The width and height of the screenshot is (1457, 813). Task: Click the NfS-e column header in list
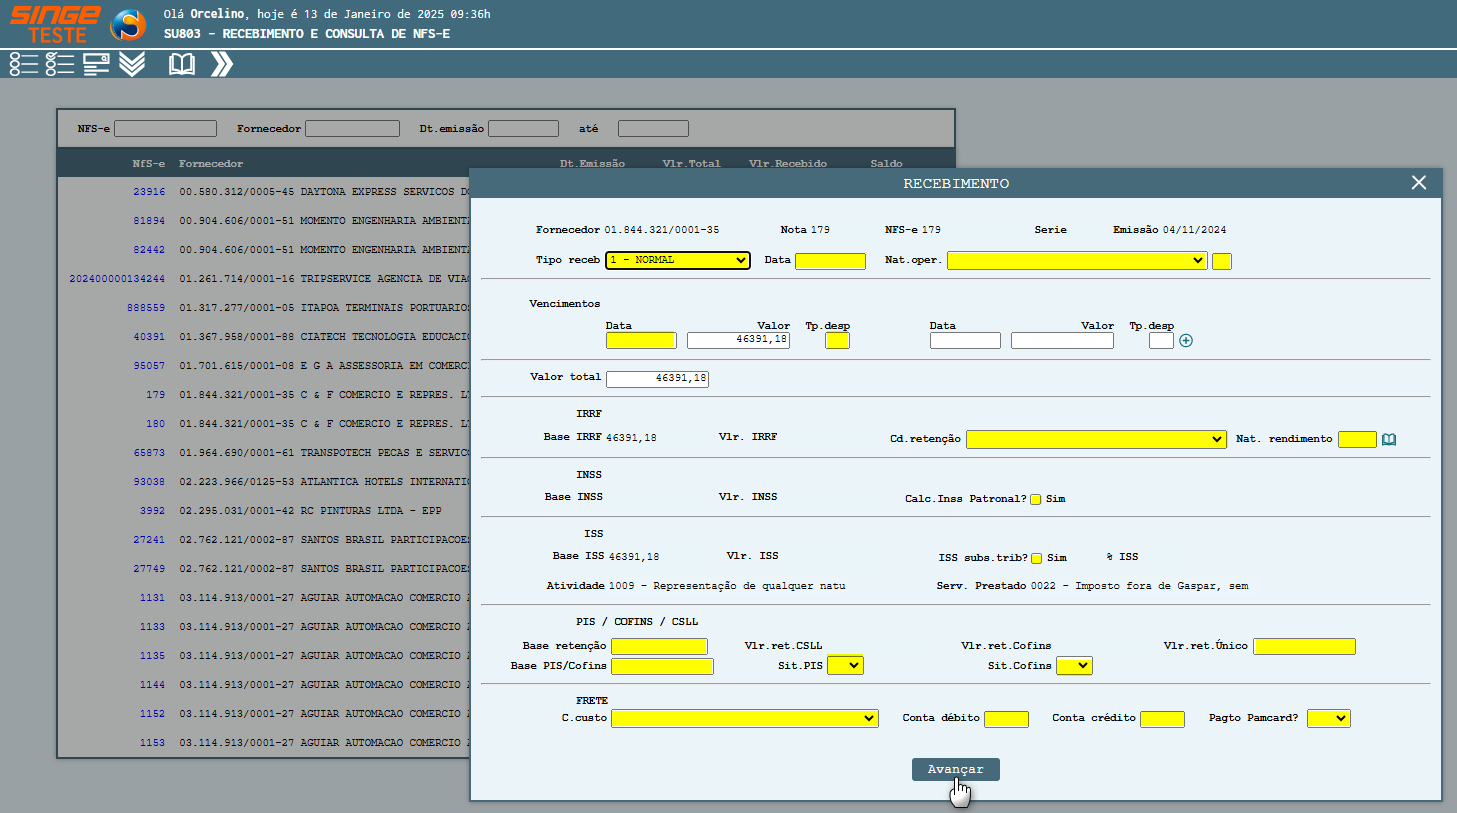(149, 164)
